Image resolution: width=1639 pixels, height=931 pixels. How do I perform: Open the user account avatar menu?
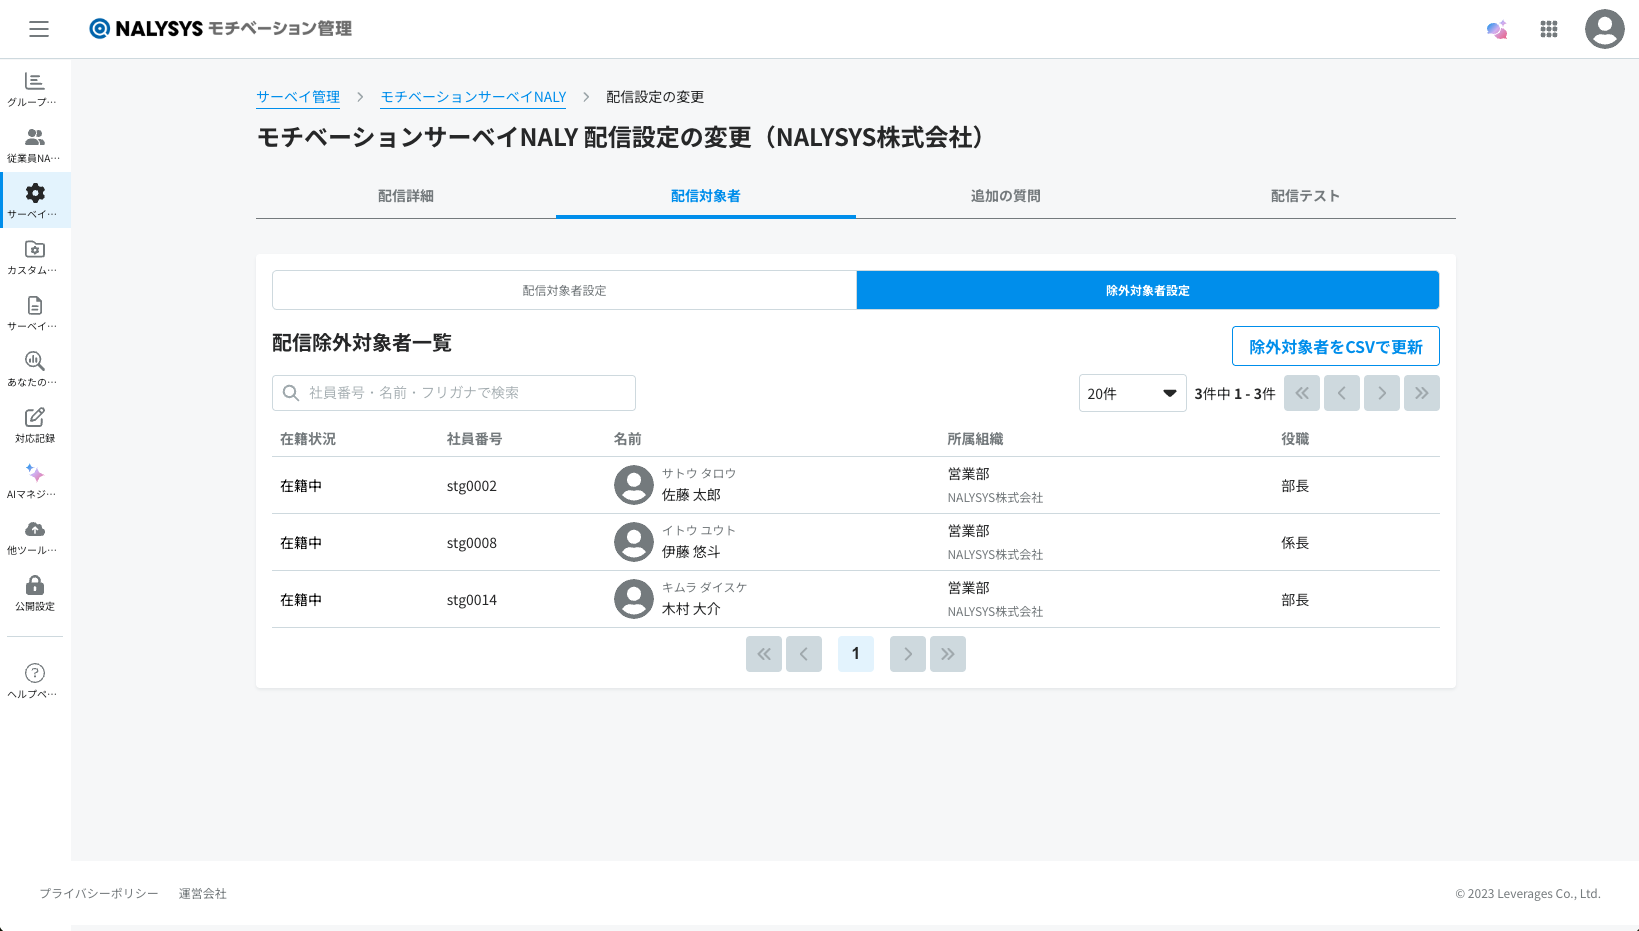(x=1605, y=29)
